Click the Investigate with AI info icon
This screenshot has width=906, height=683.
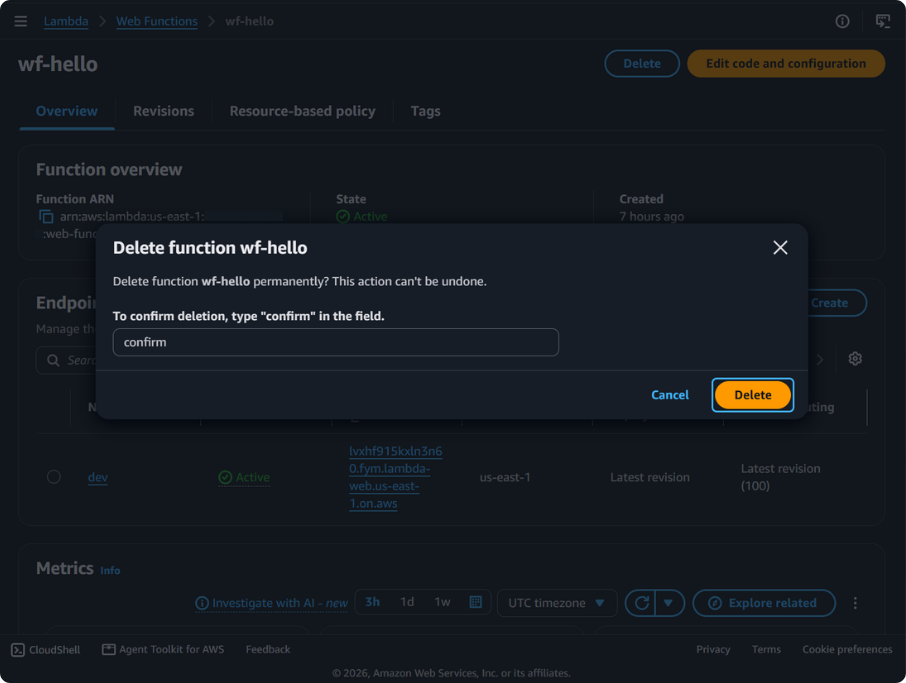click(202, 603)
